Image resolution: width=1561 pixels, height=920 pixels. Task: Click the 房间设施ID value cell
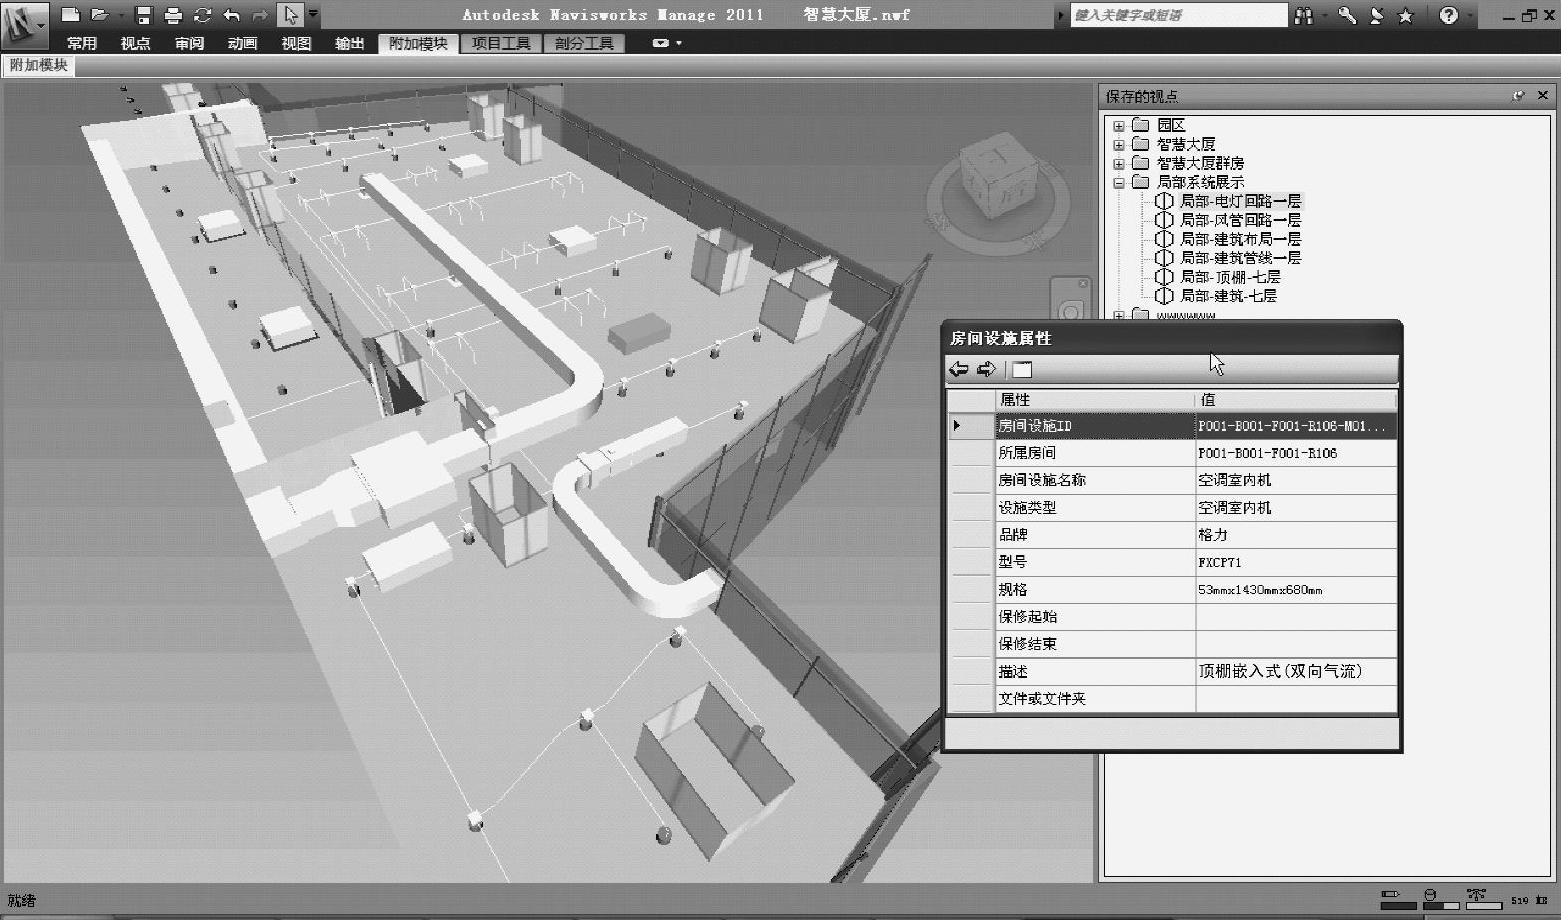point(1296,426)
